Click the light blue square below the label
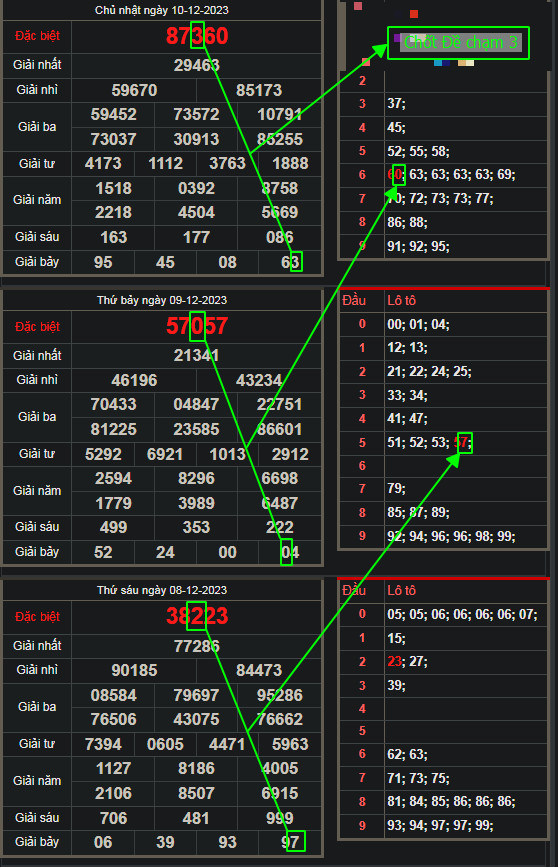Image resolution: width=558 pixels, height=867 pixels. click(x=438, y=63)
